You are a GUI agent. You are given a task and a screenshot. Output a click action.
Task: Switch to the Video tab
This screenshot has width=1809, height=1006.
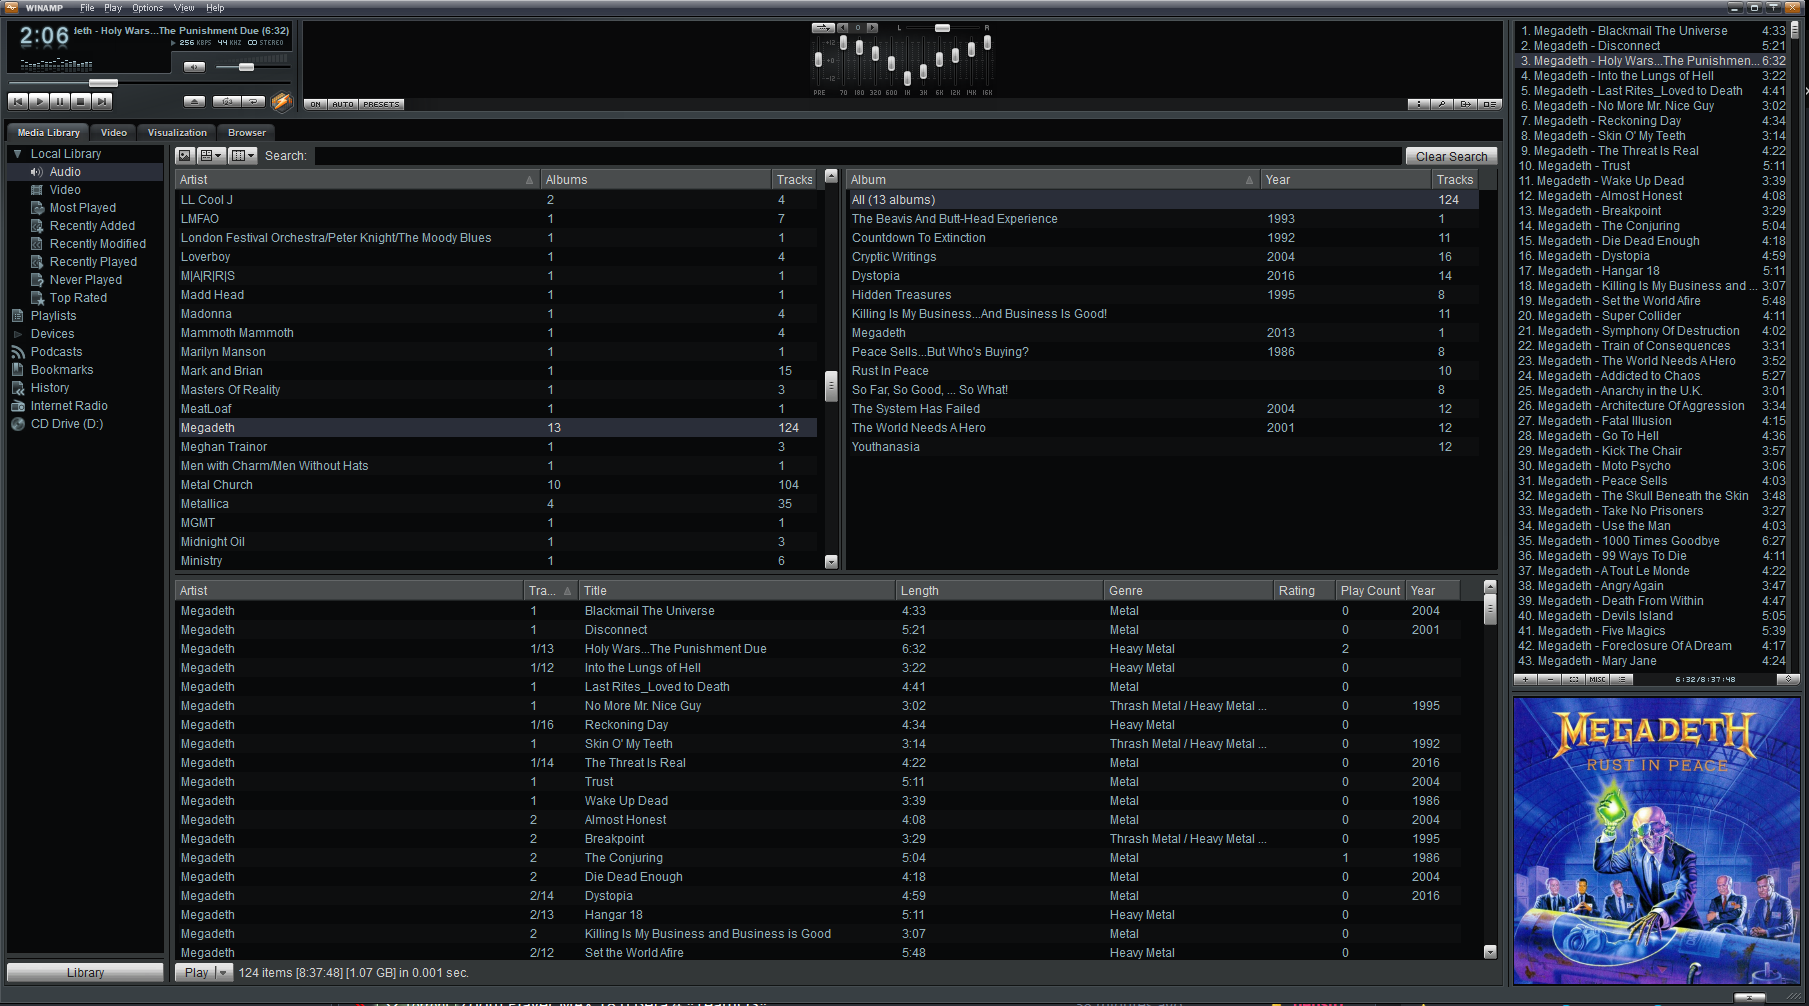[x=114, y=133]
